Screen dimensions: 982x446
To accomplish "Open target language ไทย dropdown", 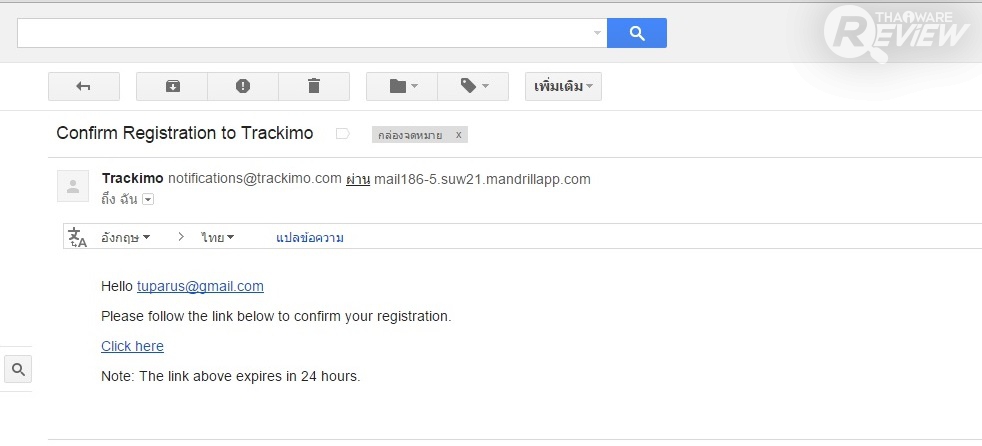I will pos(217,237).
